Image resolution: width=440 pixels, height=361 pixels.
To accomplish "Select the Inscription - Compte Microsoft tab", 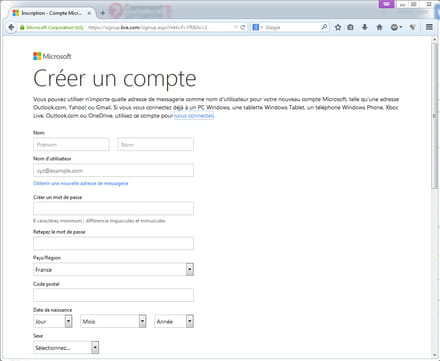I will pyautogui.click(x=52, y=13).
